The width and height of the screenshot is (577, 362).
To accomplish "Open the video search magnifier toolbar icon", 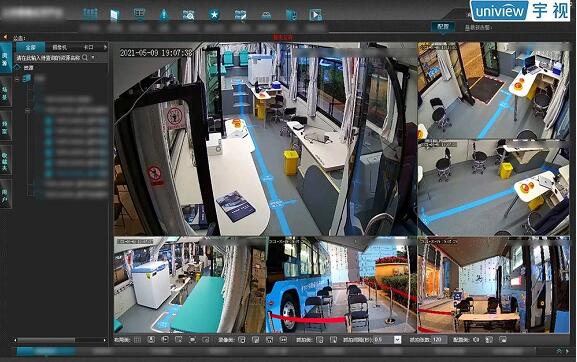I will pos(188,15).
